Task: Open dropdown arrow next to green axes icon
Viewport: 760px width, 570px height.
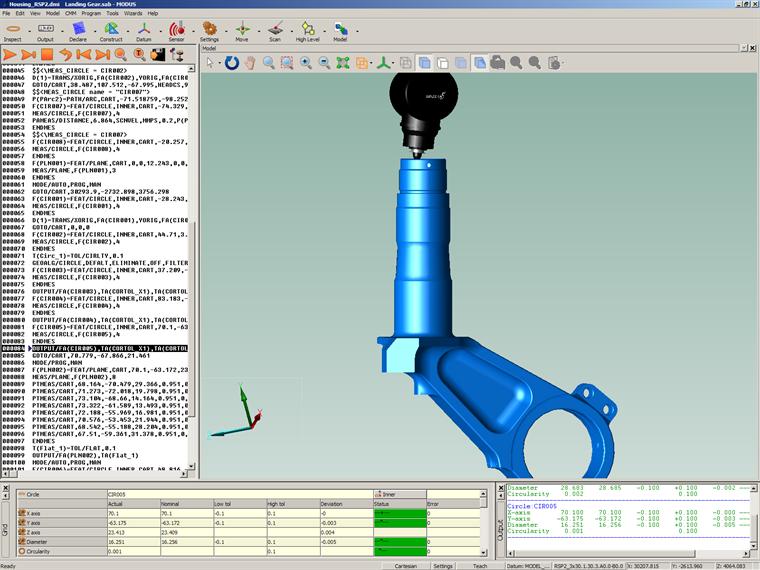Action: pyautogui.click(x=393, y=63)
